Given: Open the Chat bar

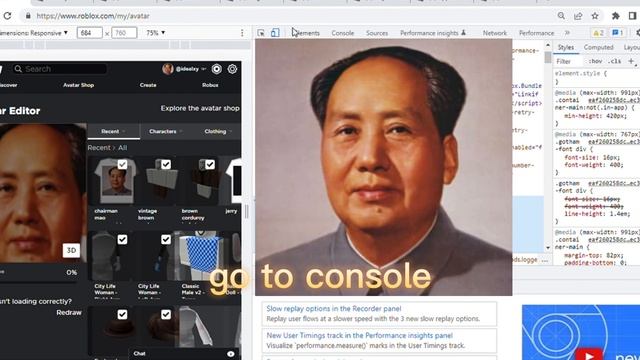Looking at the screenshot, I should (x=185, y=354).
